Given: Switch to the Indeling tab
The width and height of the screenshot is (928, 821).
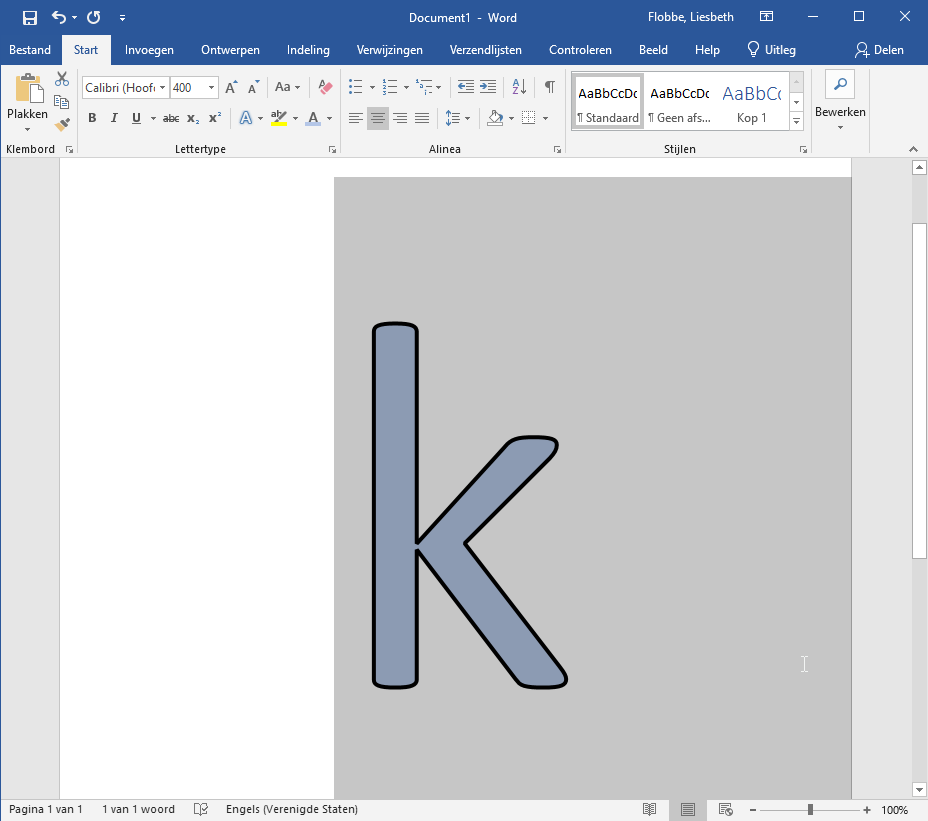Looking at the screenshot, I should pyautogui.click(x=308, y=50).
